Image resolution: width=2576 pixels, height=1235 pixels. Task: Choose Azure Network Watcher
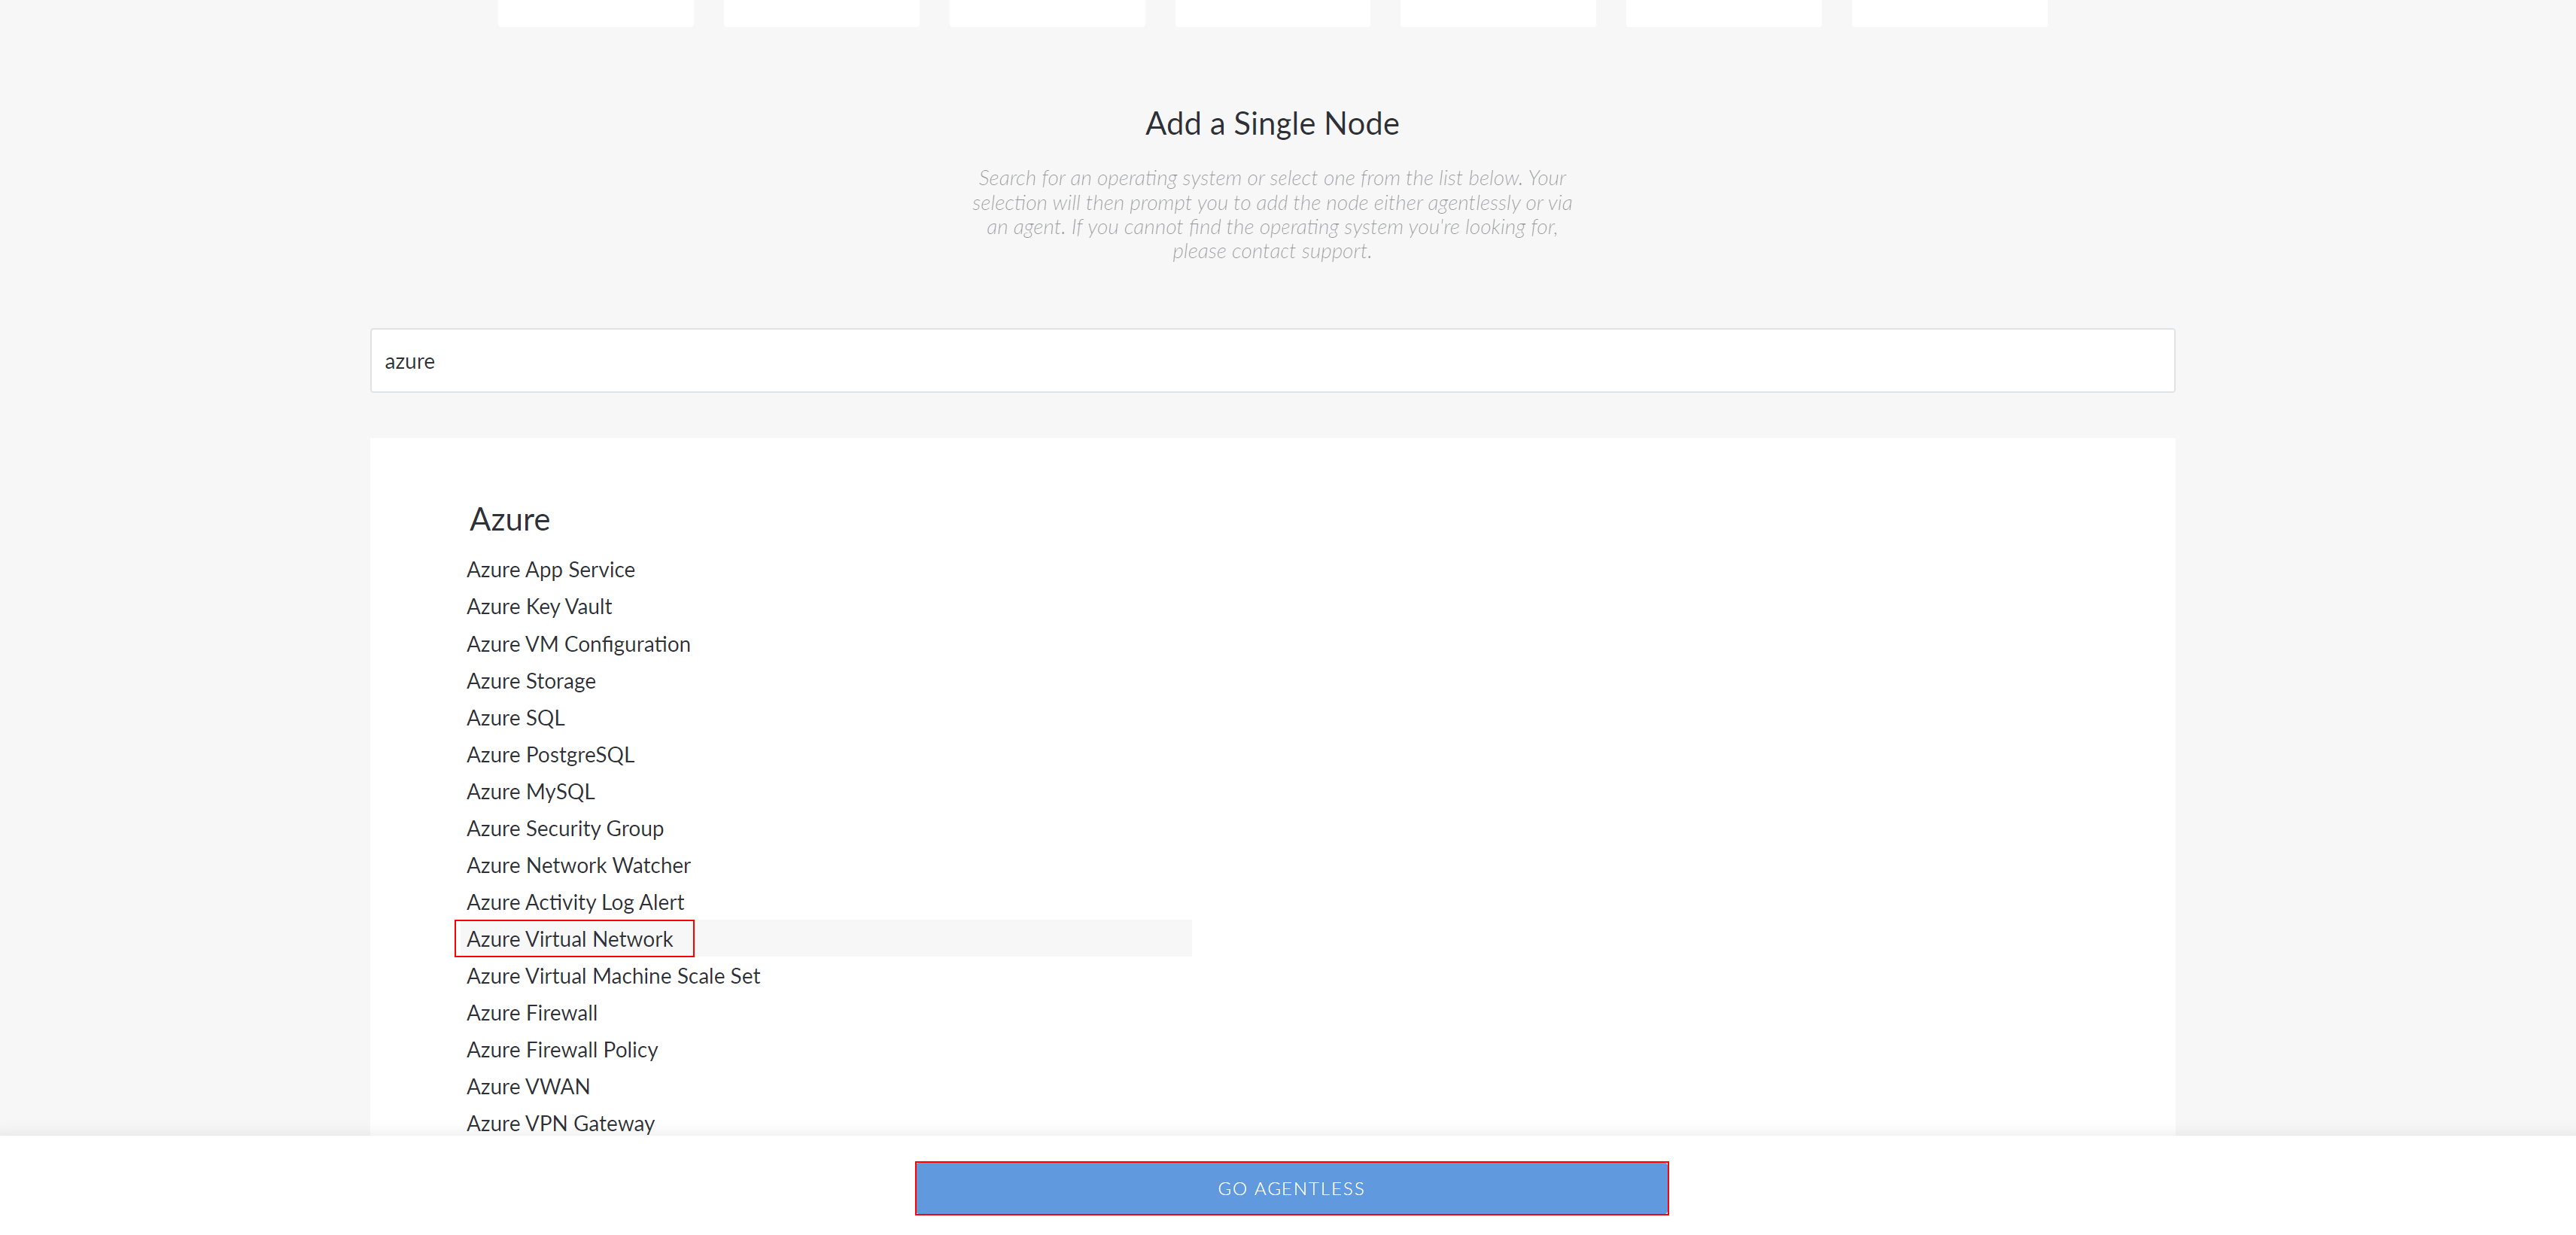pyautogui.click(x=578, y=865)
